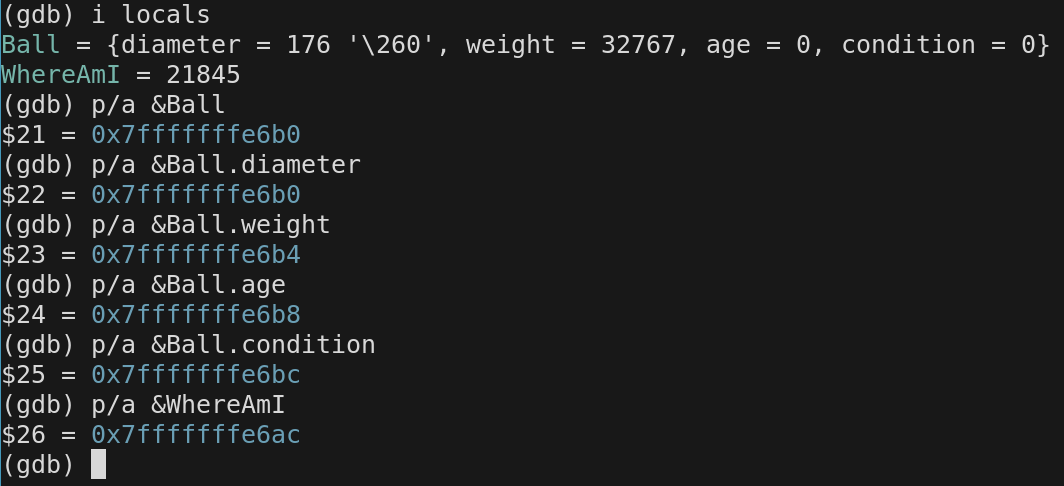
Task: Click the 'p/a &Ball.condition' command
Action: click(x=240, y=345)
